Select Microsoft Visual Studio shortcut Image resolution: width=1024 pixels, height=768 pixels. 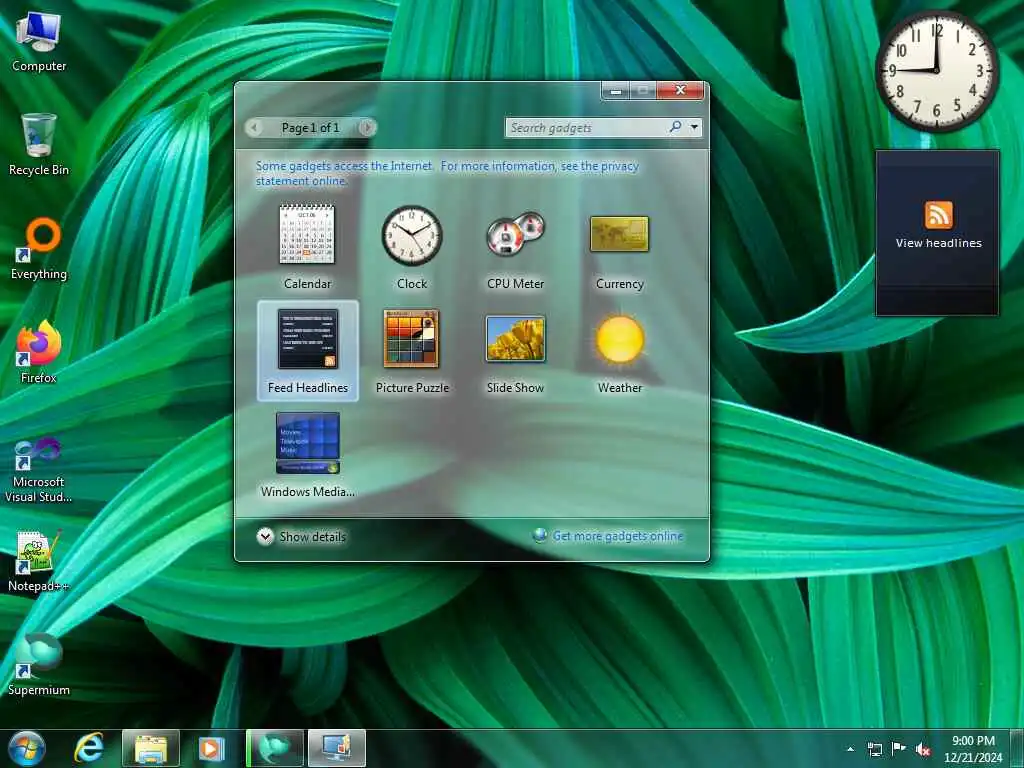39,470
